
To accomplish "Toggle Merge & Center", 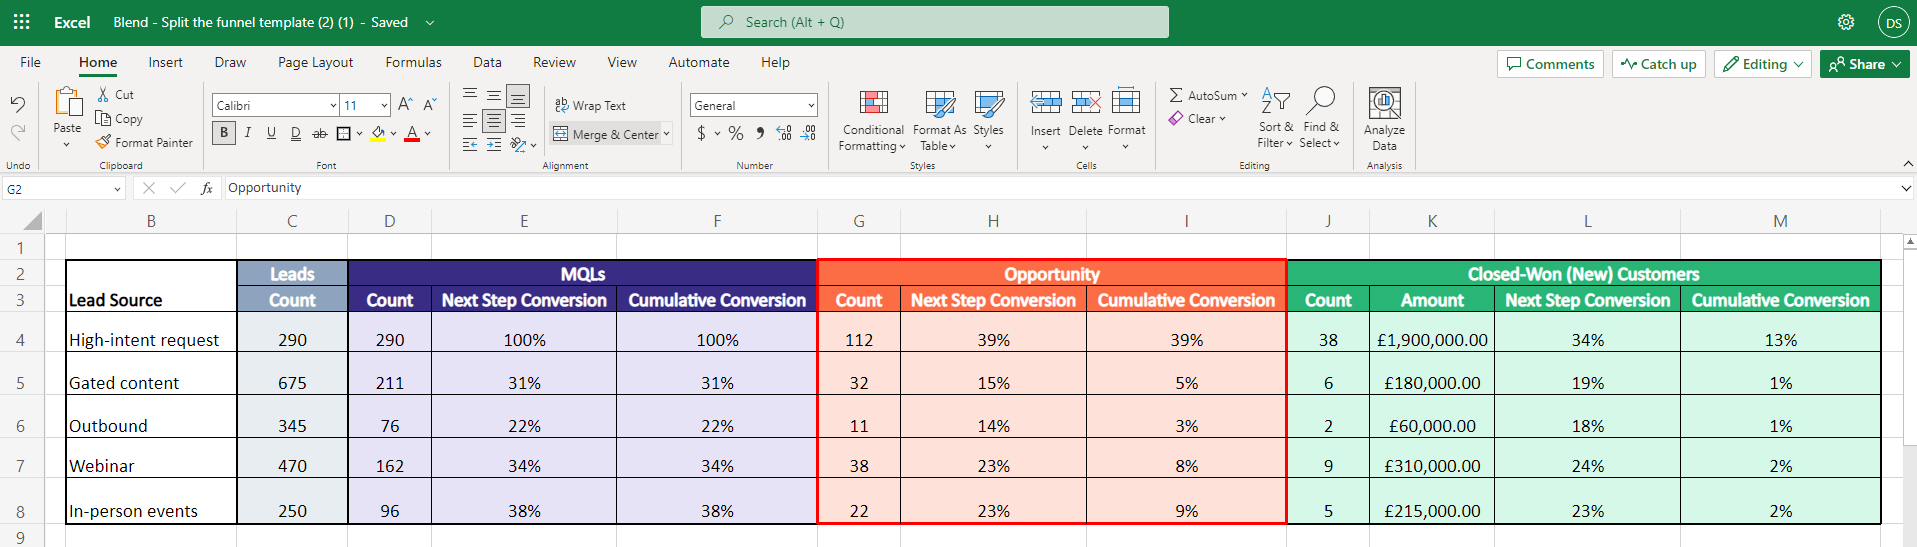I will click(606, 134).
